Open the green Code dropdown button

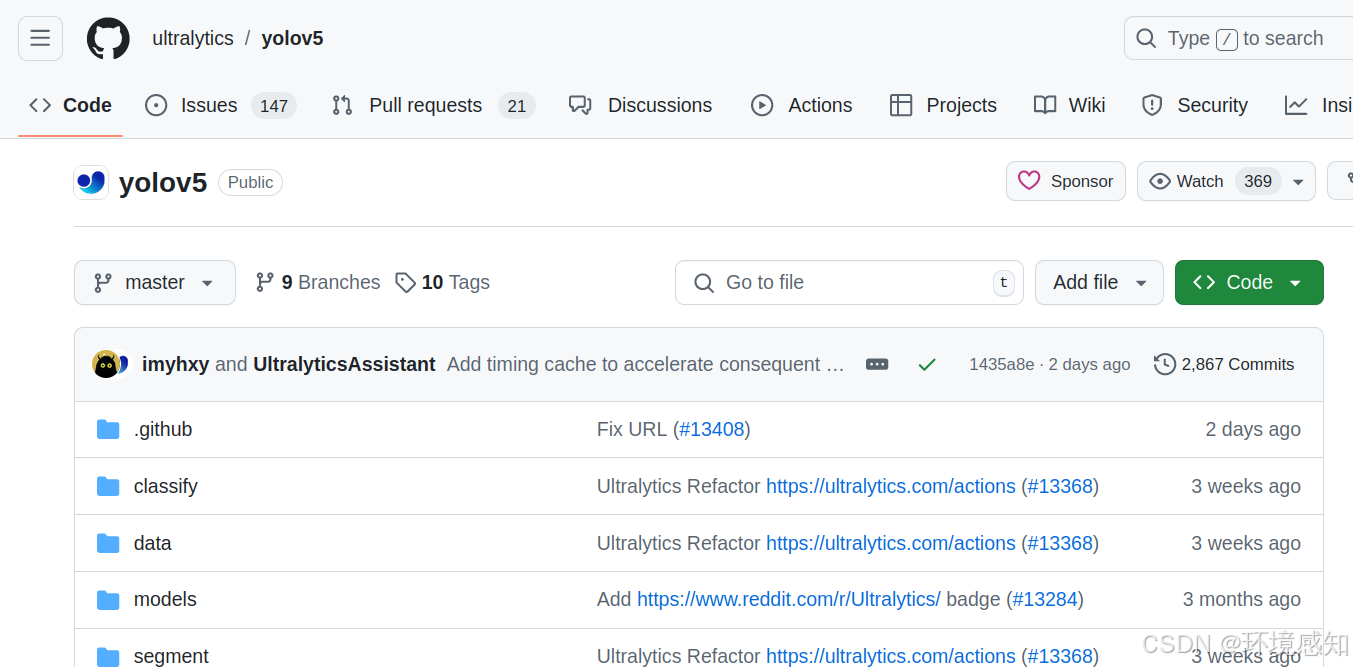point(1249,282)
